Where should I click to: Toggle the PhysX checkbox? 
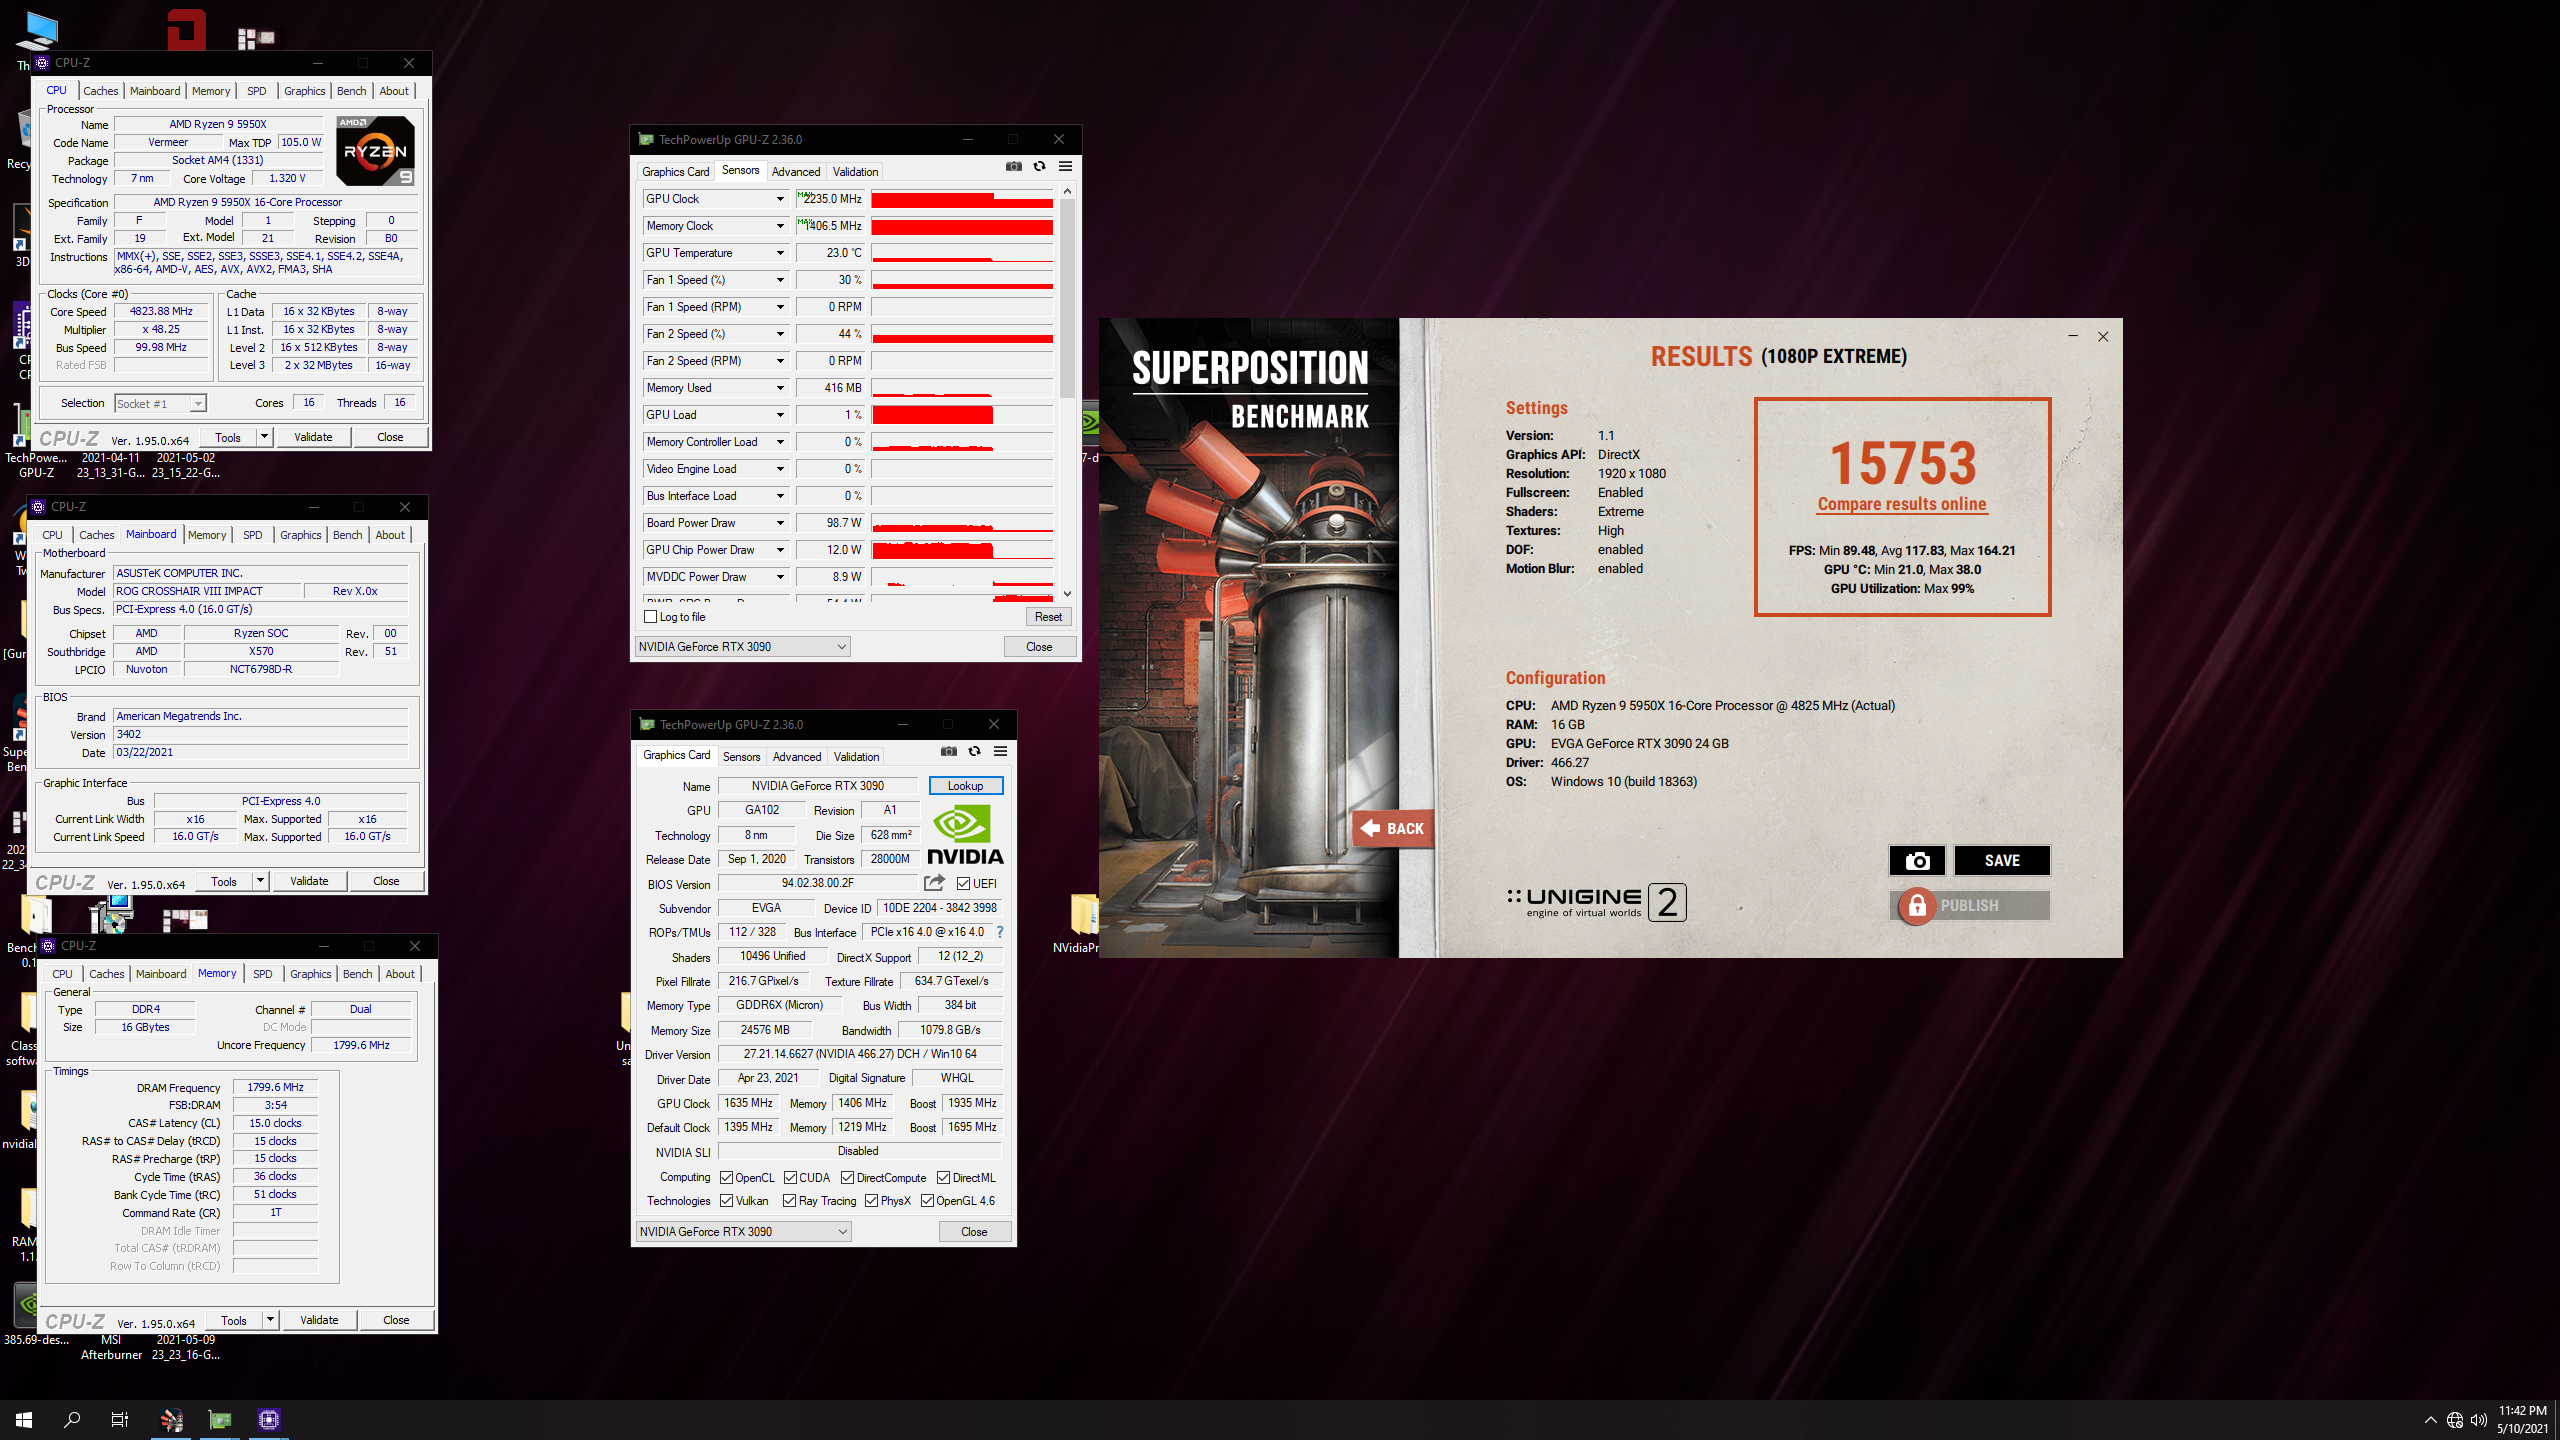[872, 1201]
